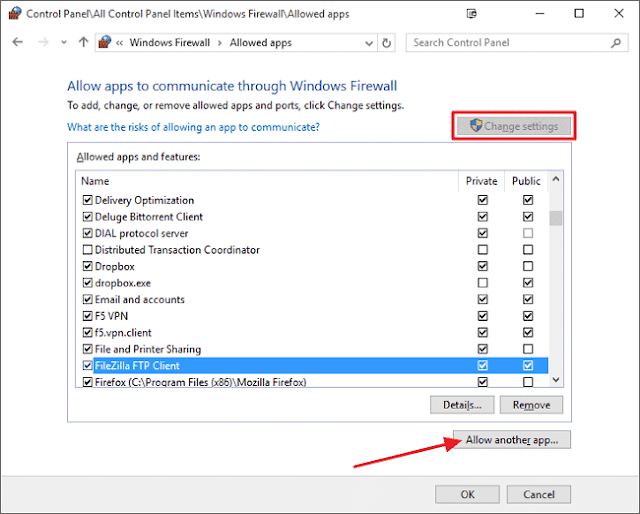Click the Search Control Panel field
The width and height of the screenshot is (640, 514).
(517, 43)
